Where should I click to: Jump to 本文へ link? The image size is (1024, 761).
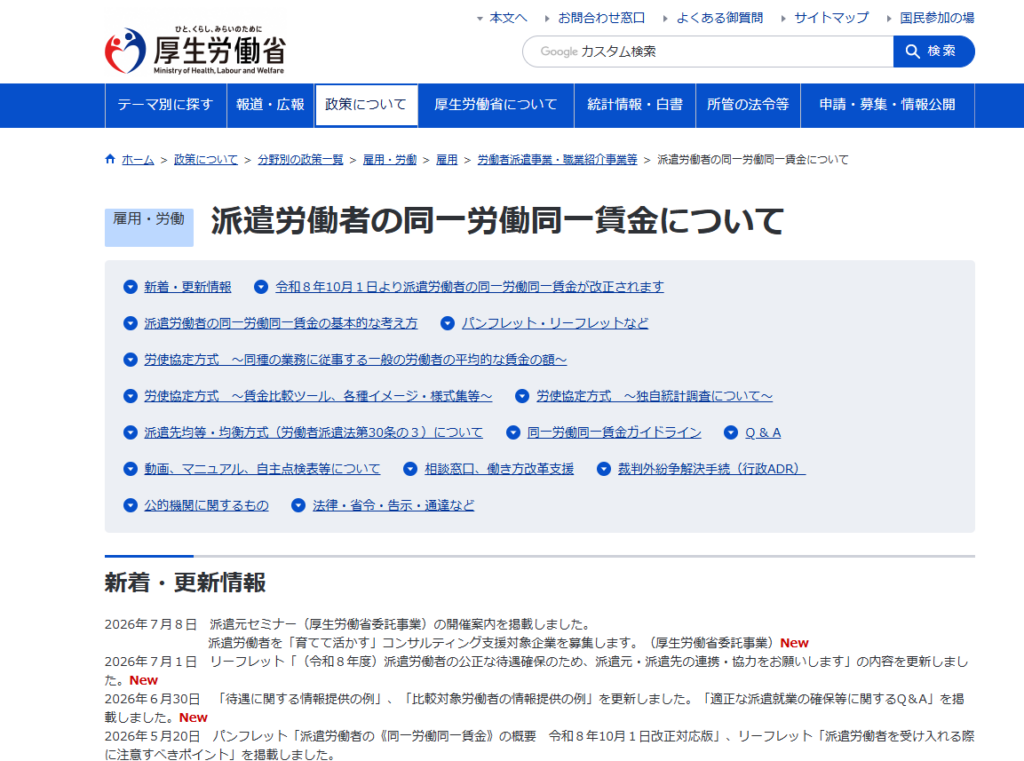508,18
